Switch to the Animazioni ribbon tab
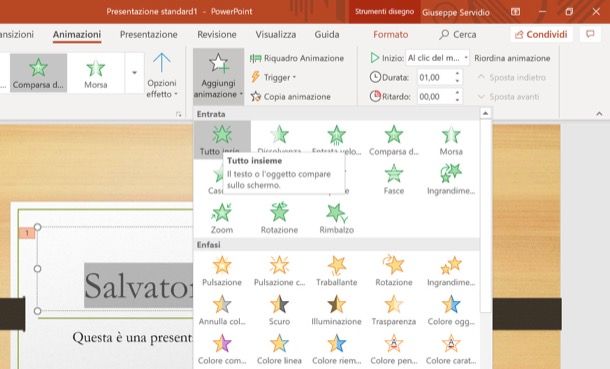This screenshot has width=610, height=369. coord(77,34)
